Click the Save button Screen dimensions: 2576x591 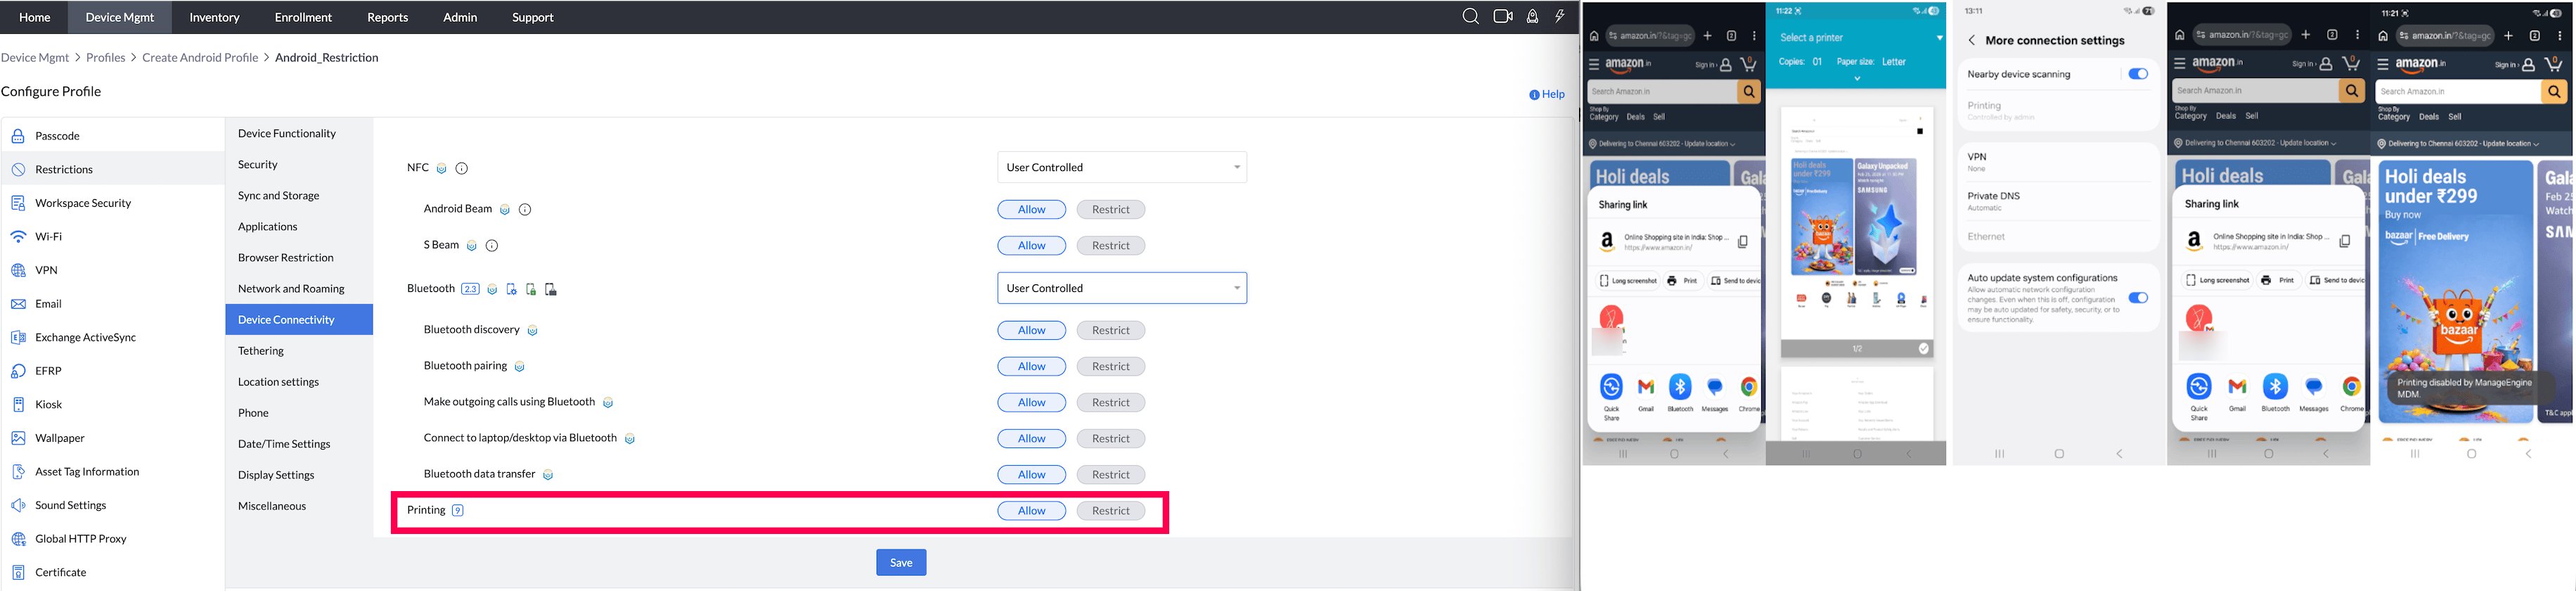pos(901,563)
